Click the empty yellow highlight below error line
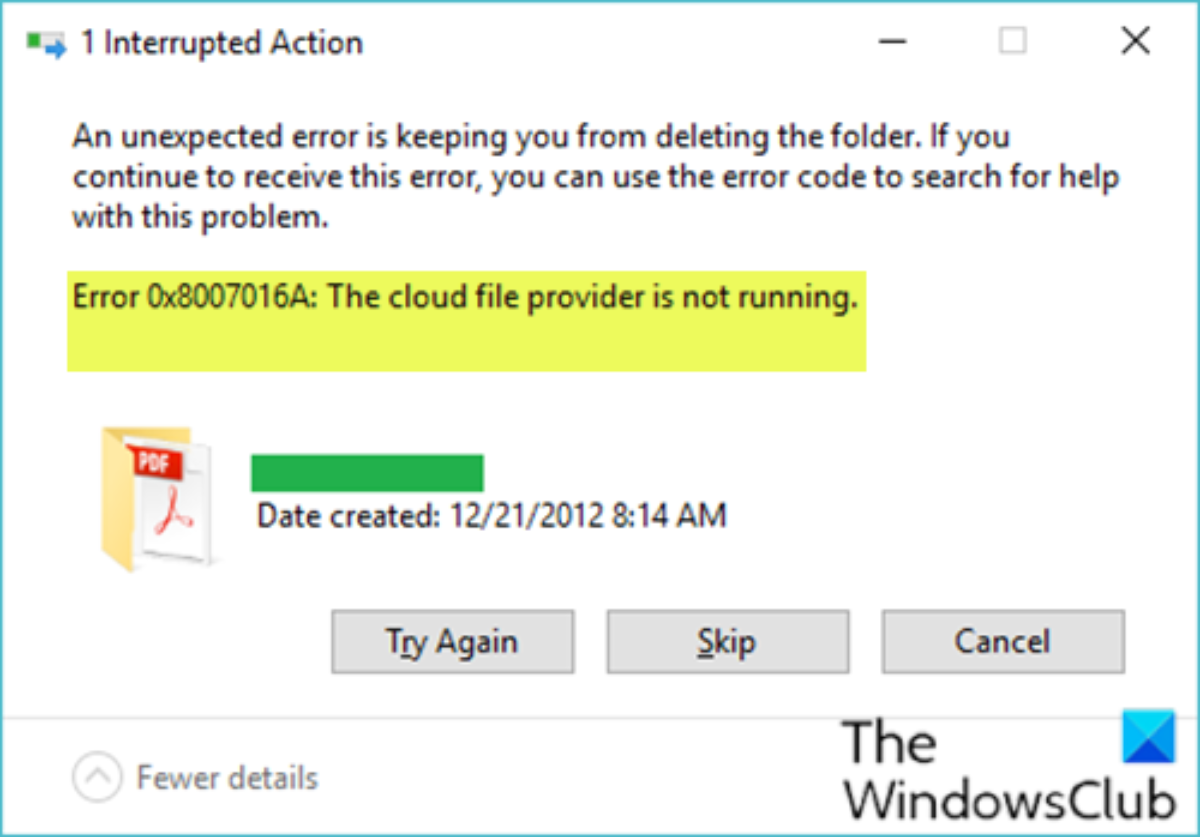Viewport: 1200px width, 837px height. click(x=465, y=345)
